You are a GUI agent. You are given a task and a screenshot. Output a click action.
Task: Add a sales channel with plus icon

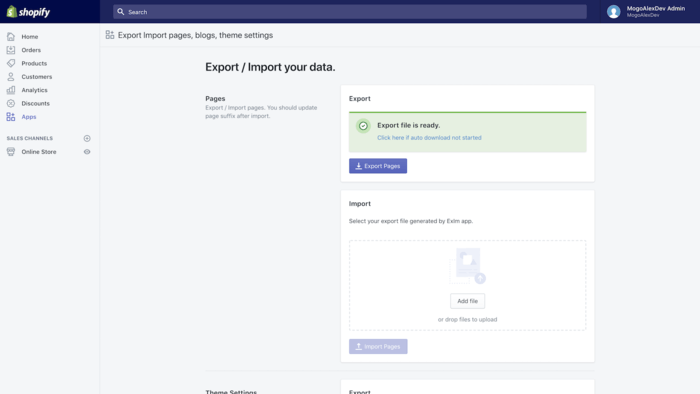pyautogui.click(x=87, y=138)
